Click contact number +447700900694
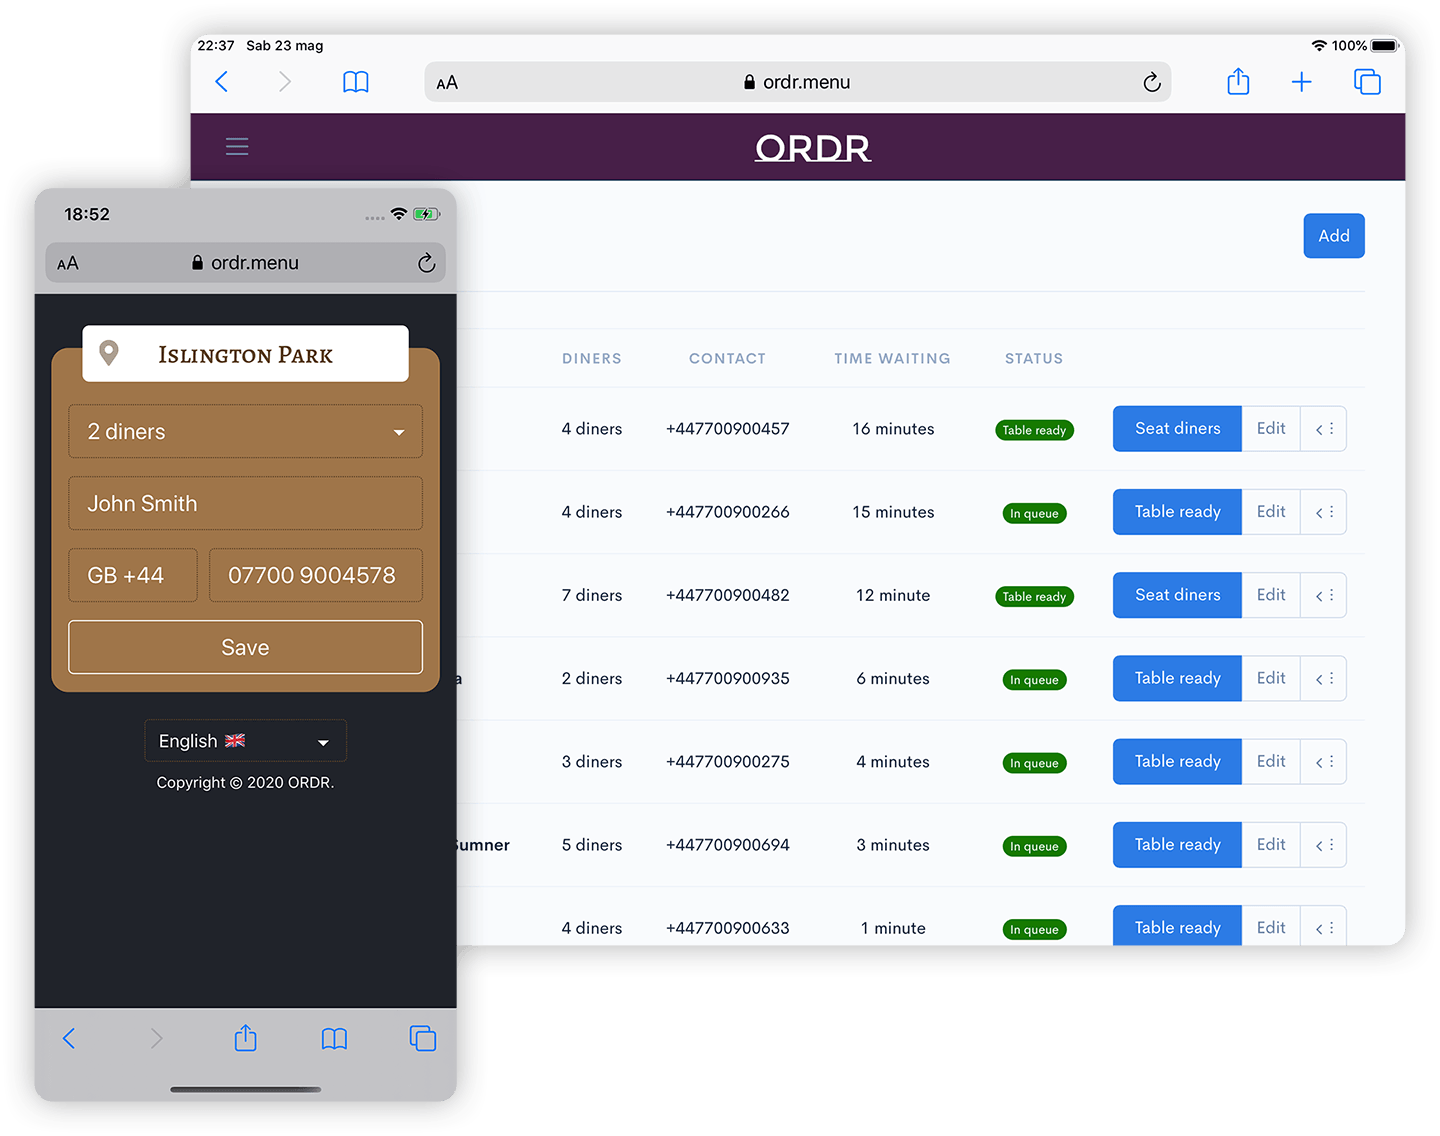 [x=727, y=845]
